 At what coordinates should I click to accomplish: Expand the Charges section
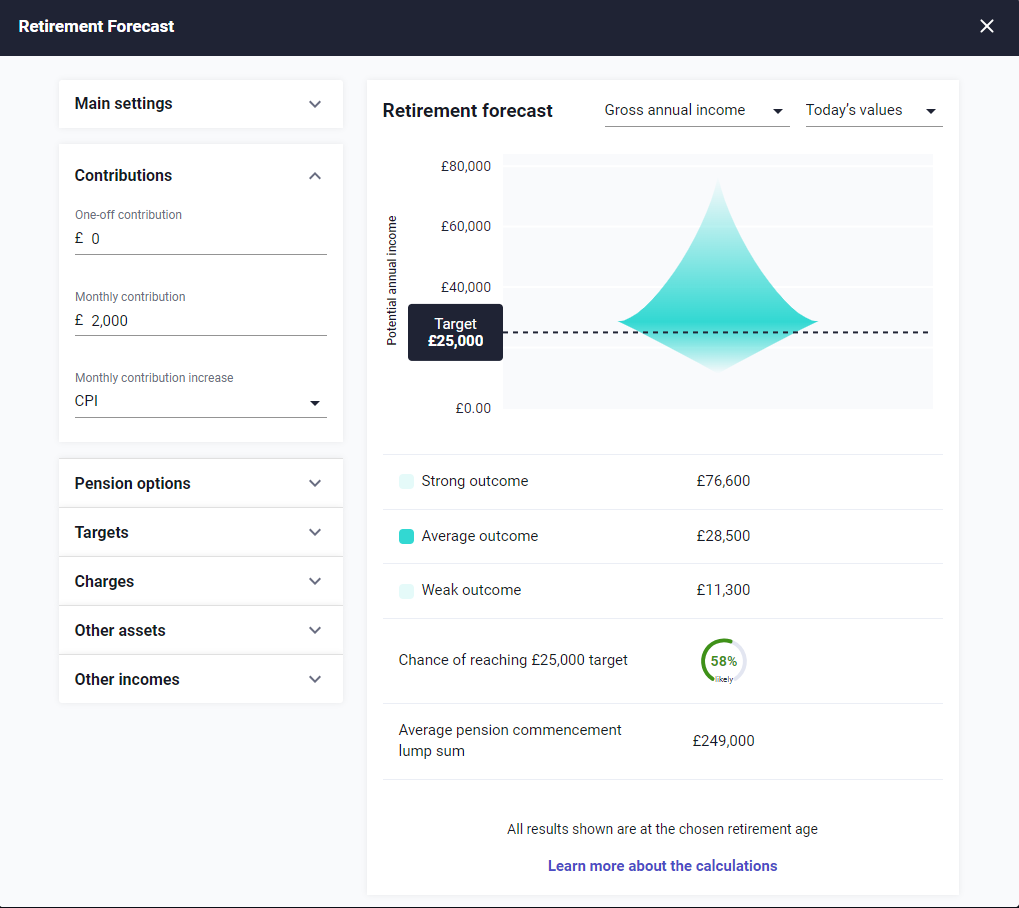[200, 581]
